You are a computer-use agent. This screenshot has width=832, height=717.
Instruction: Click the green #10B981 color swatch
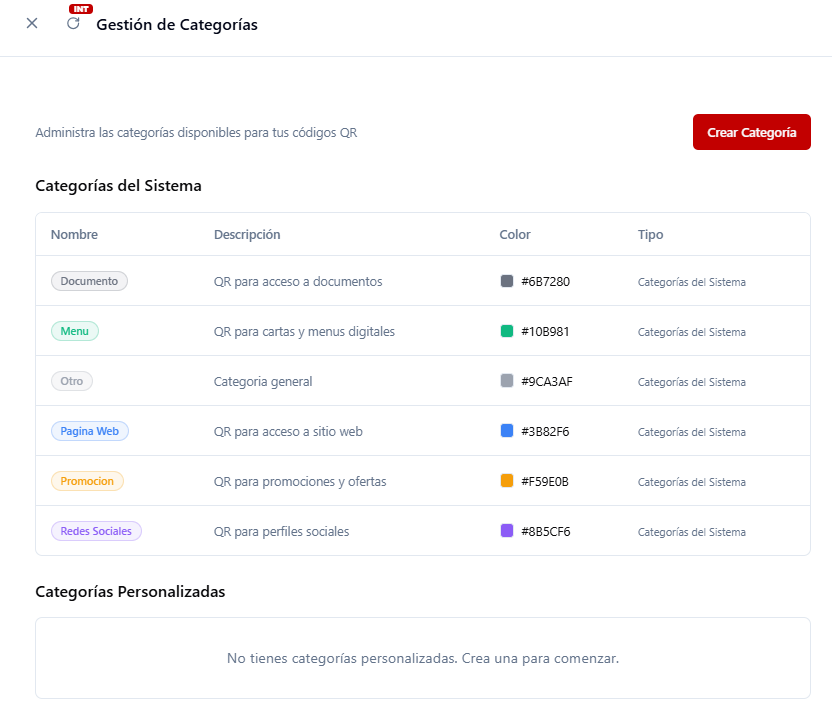(507, 331)
